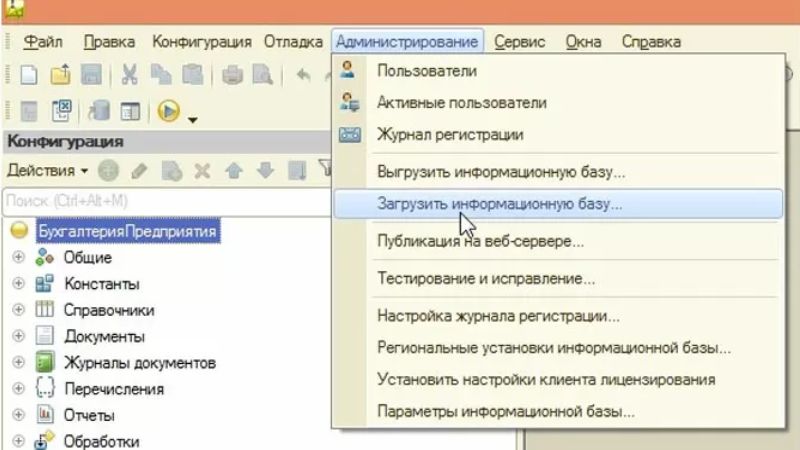The width and height of the screenshot is (800, 450).
Task: Click the filter funnel icon in the Configuration toolbar
Action: click(x=324, y=168)
